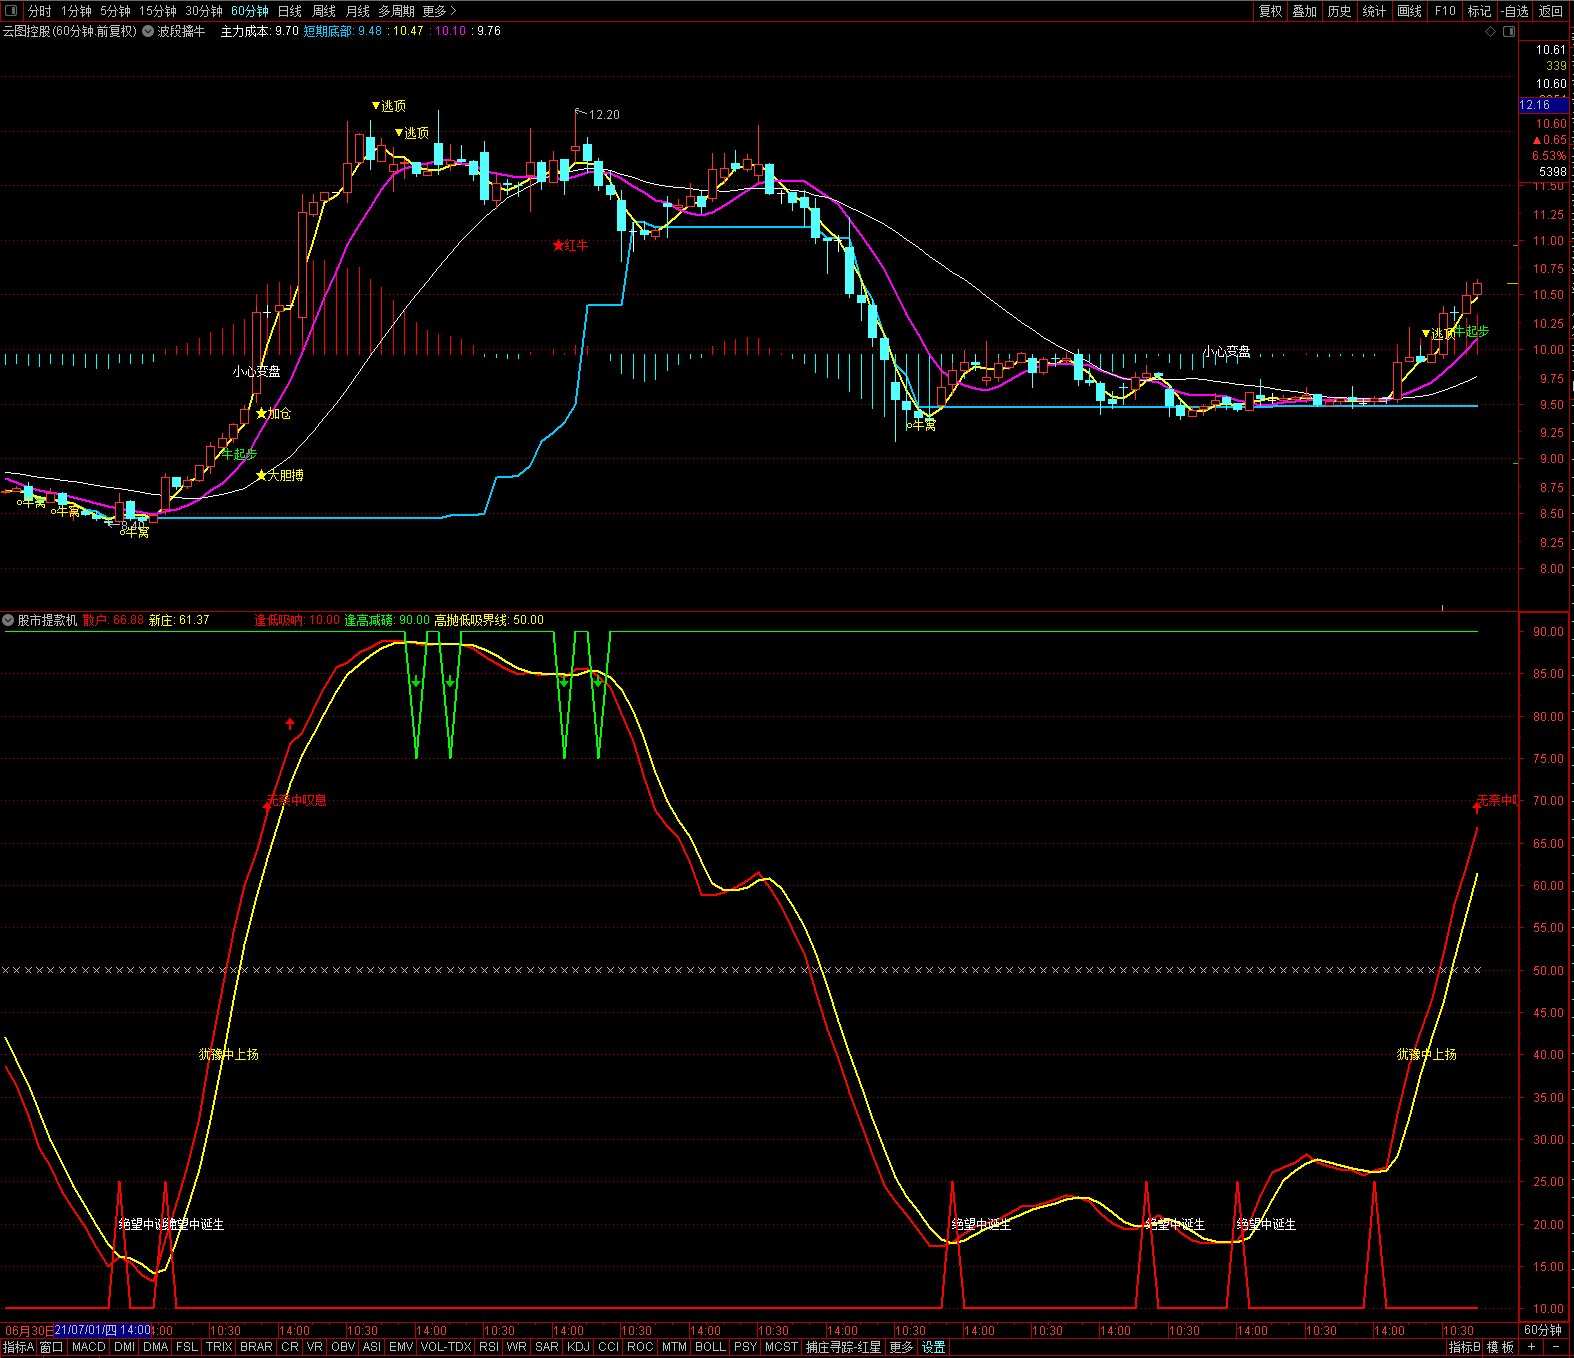Expand the 股市提款机 indicator dropdown arrow

tap(9, 620)
